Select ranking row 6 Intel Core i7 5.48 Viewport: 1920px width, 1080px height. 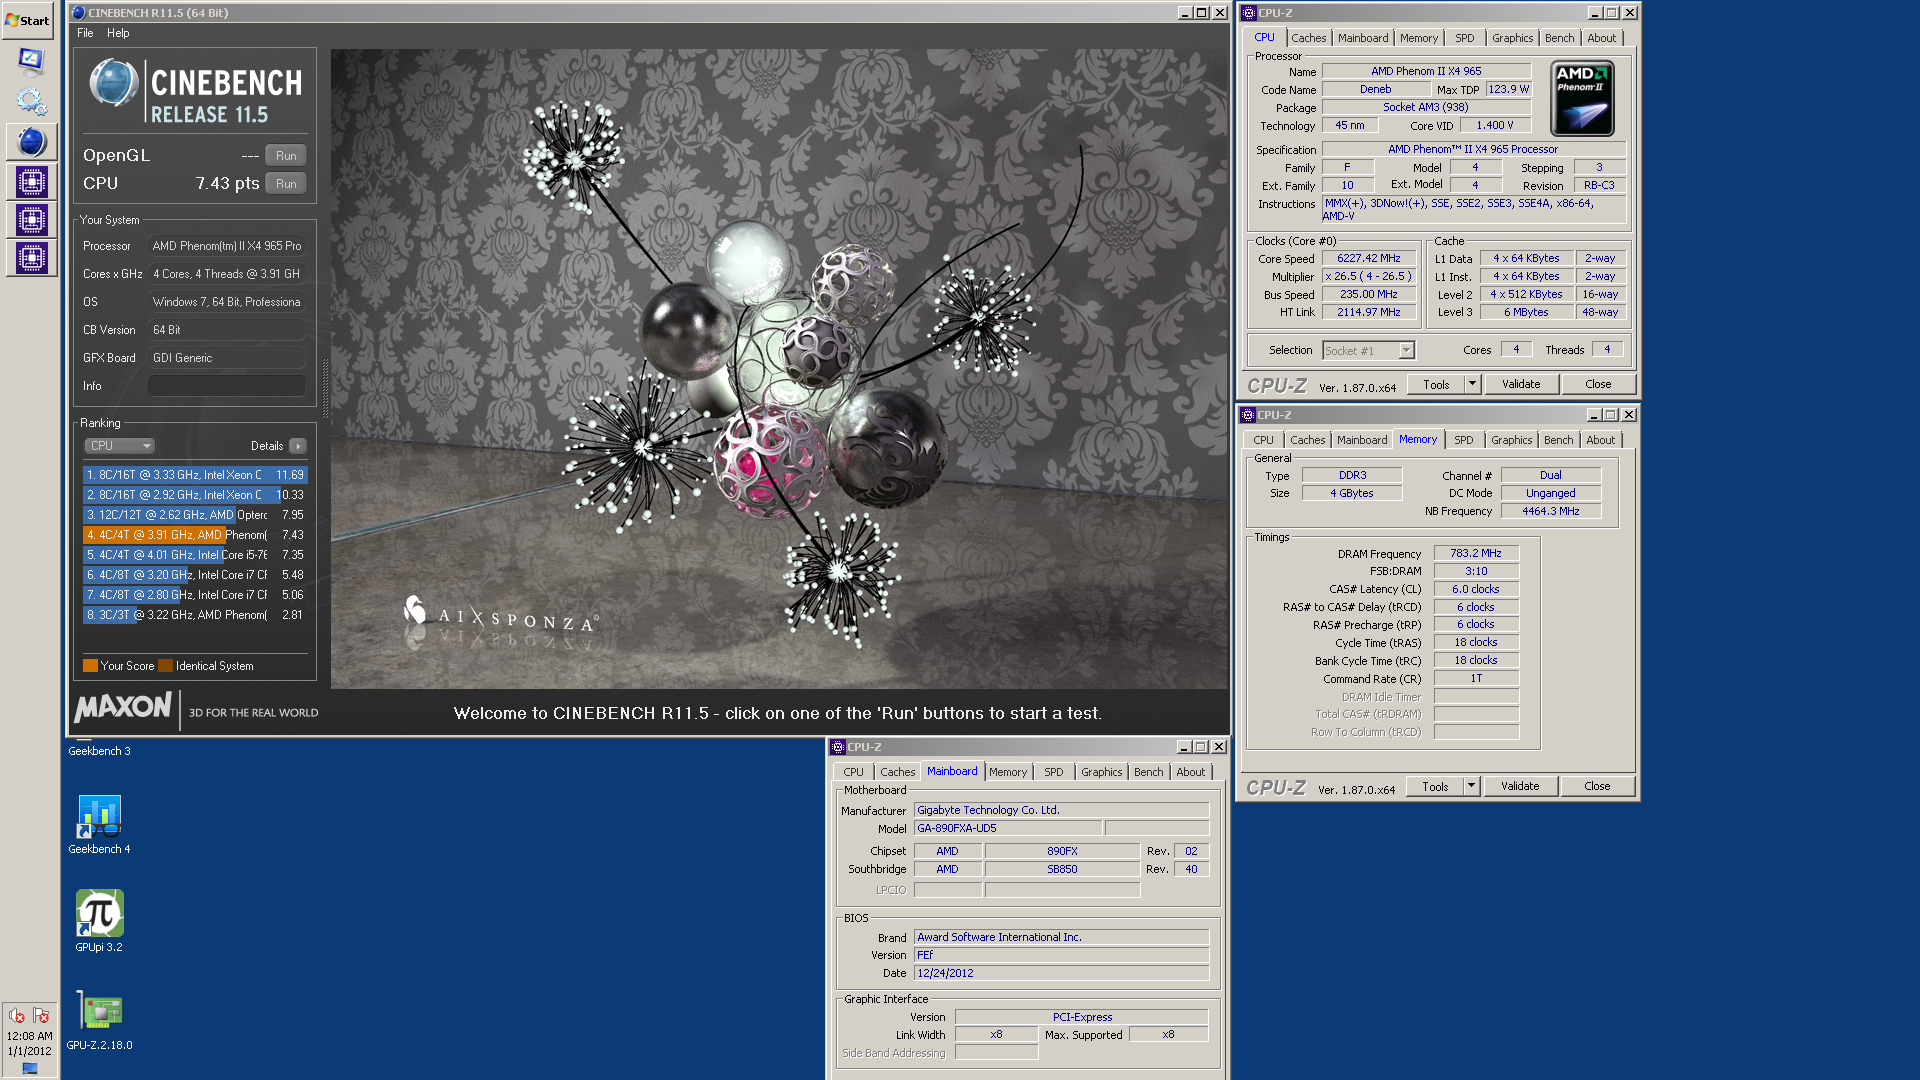point(195,575)
